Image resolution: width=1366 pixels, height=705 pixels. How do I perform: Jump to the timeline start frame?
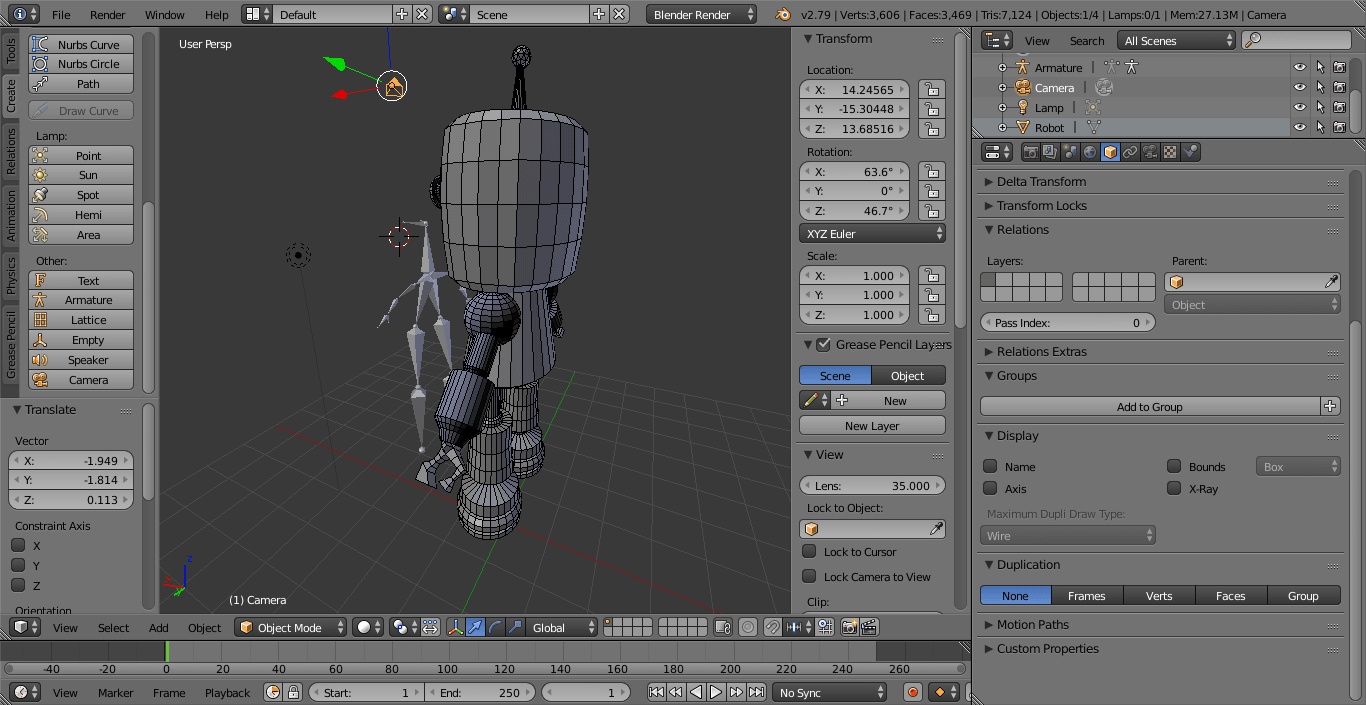coord(656,692)
